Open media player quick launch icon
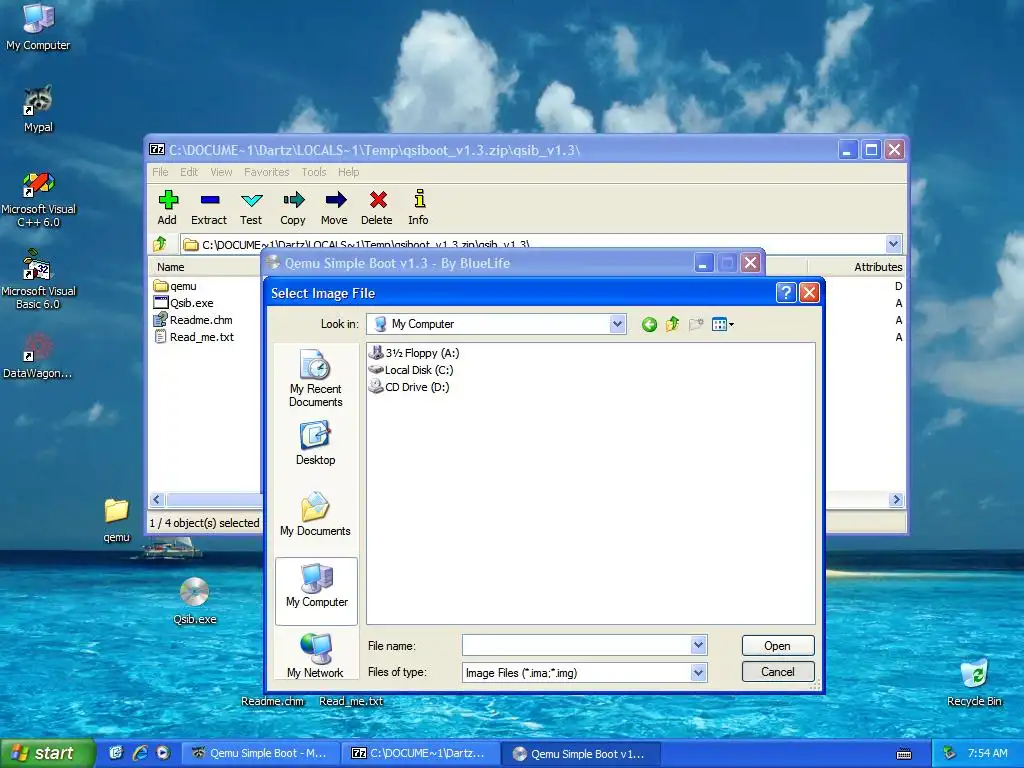 tap(163, 753)
